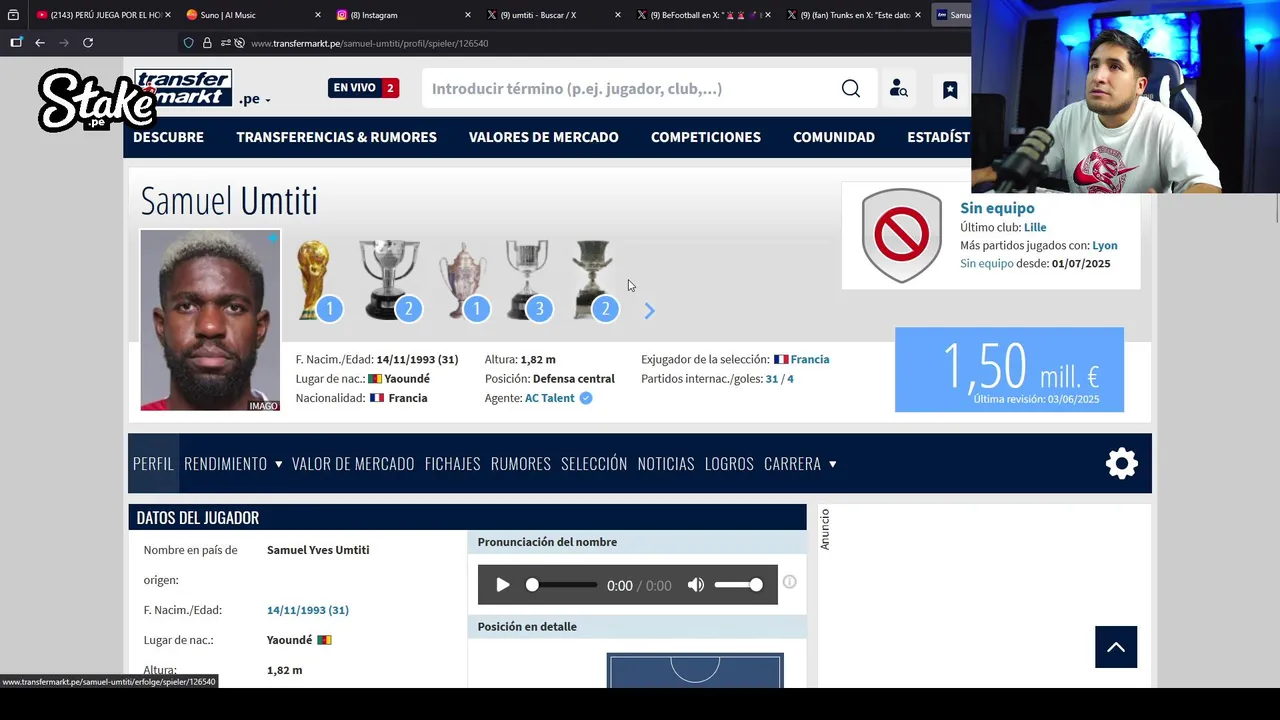Viewport: 1280px width, 720px height.
Task: Click the browser sidebar toggle icon
Action: [x=16, y=43]
